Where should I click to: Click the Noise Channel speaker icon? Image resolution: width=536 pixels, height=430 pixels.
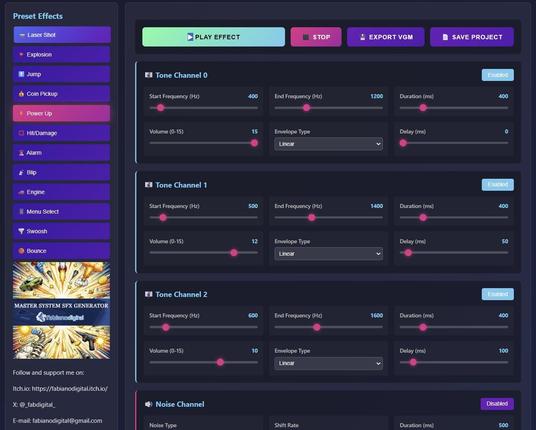tap(148, 404)
